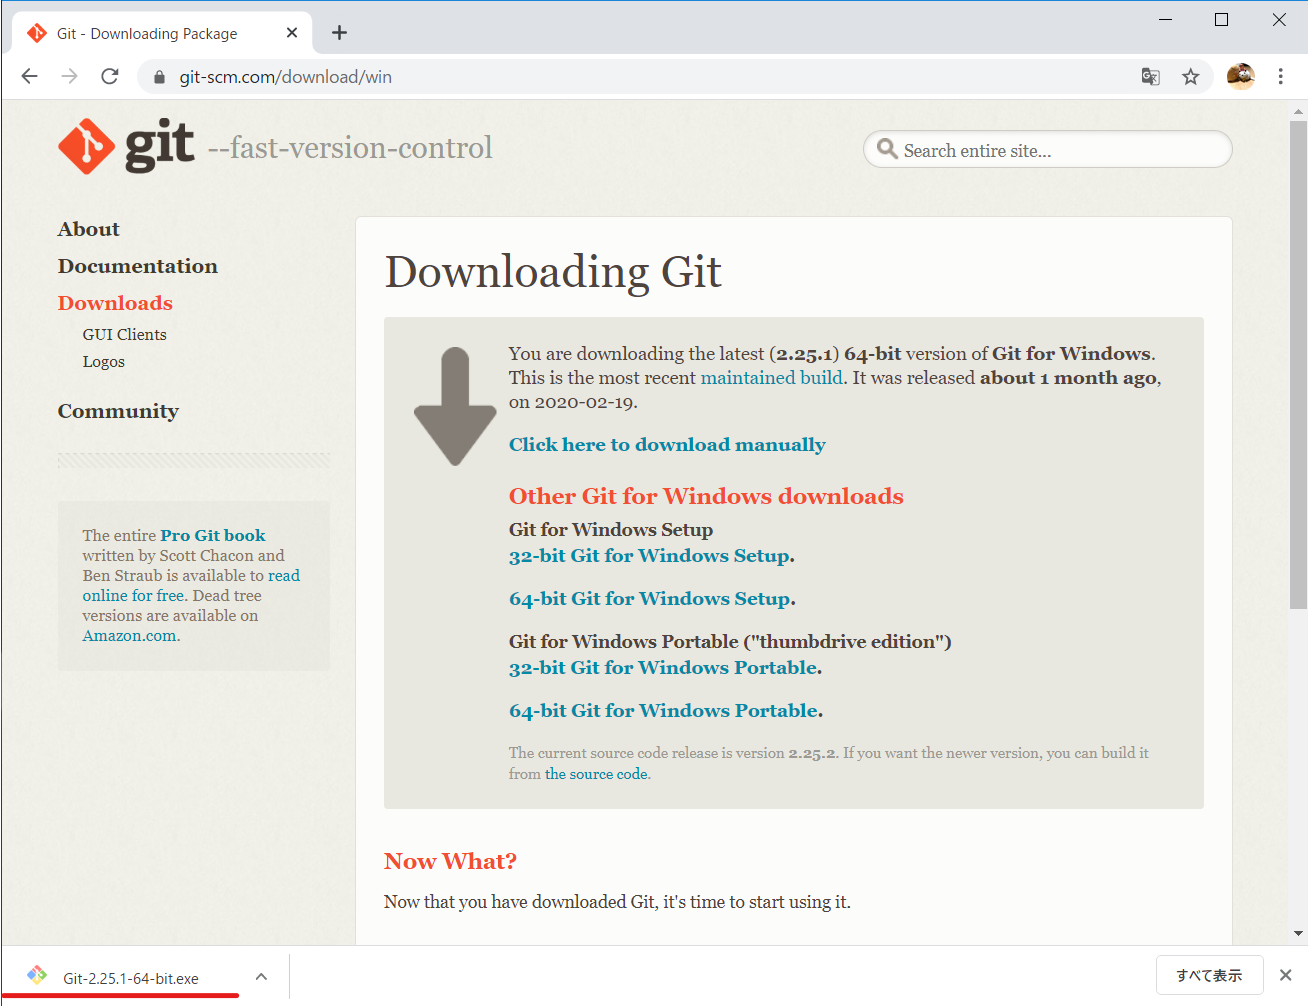Click the scrollbar up arrow
Image resolution: width=1308 pixels, height=1006 pixels.
[x=1298, y=111]
